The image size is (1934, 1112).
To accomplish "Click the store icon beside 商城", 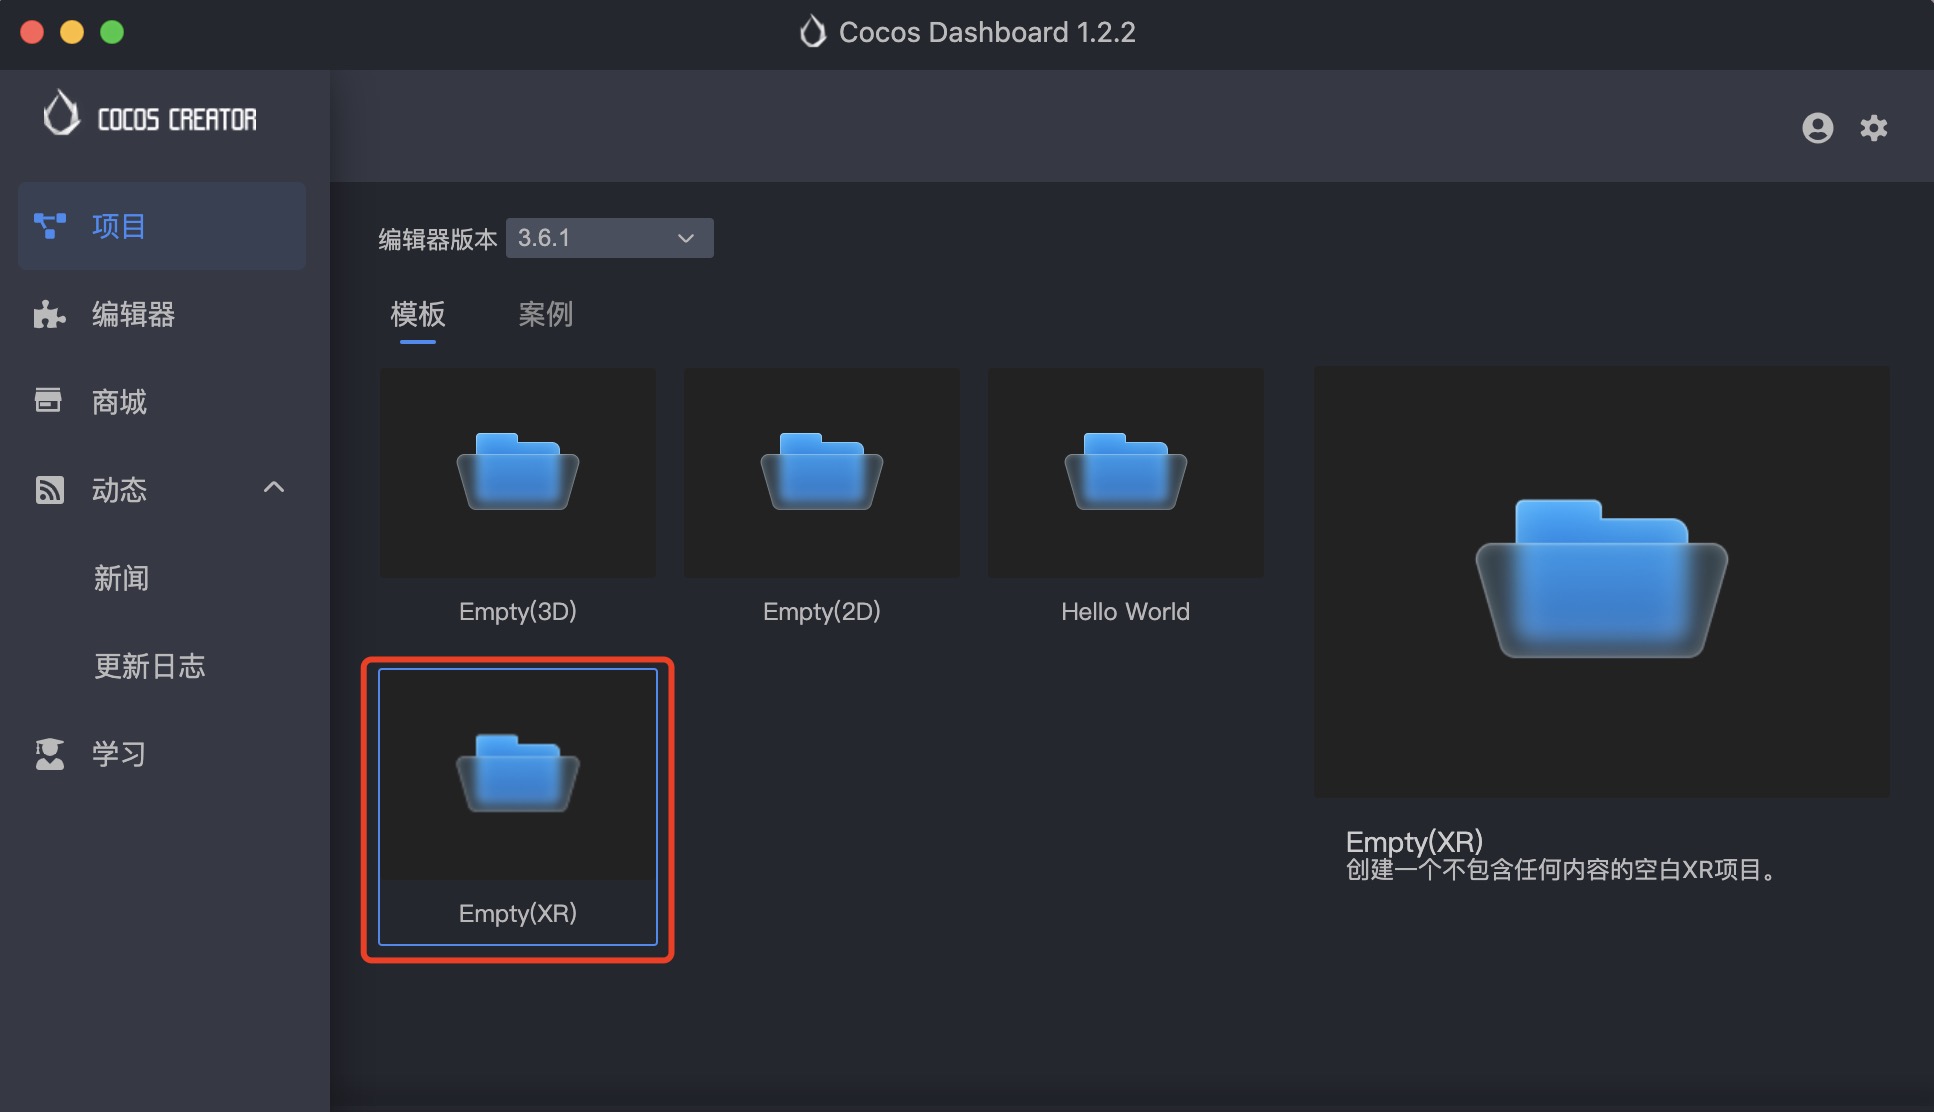I will pos(48,400).
